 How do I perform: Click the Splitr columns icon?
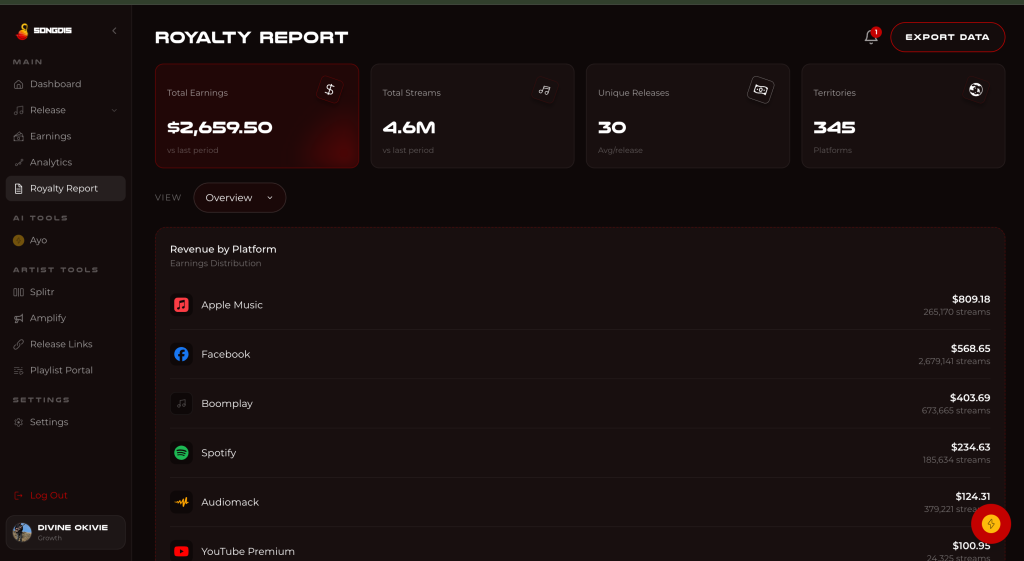tap(18, 292)
